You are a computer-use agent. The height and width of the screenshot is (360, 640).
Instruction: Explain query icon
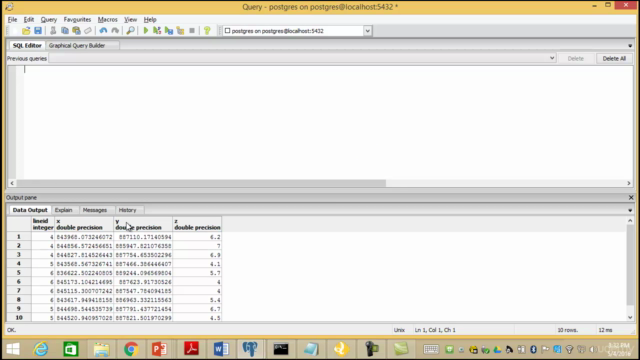(180, 31)
